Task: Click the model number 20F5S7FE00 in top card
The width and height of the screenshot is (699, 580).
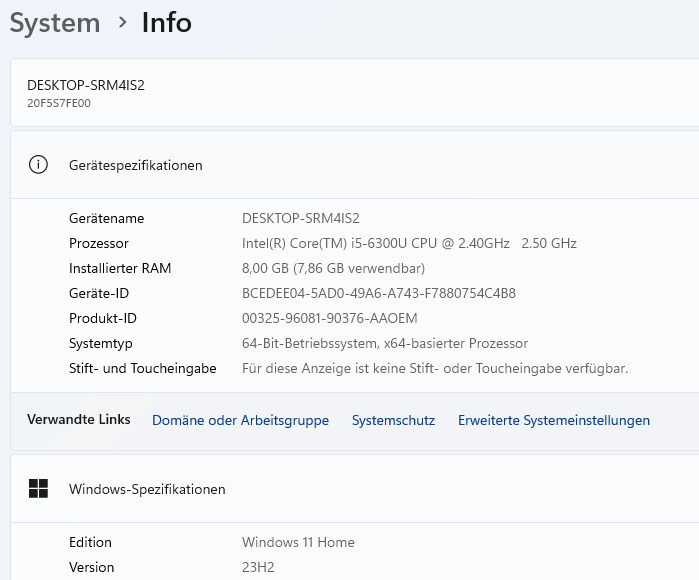Action: pos(59,103)
